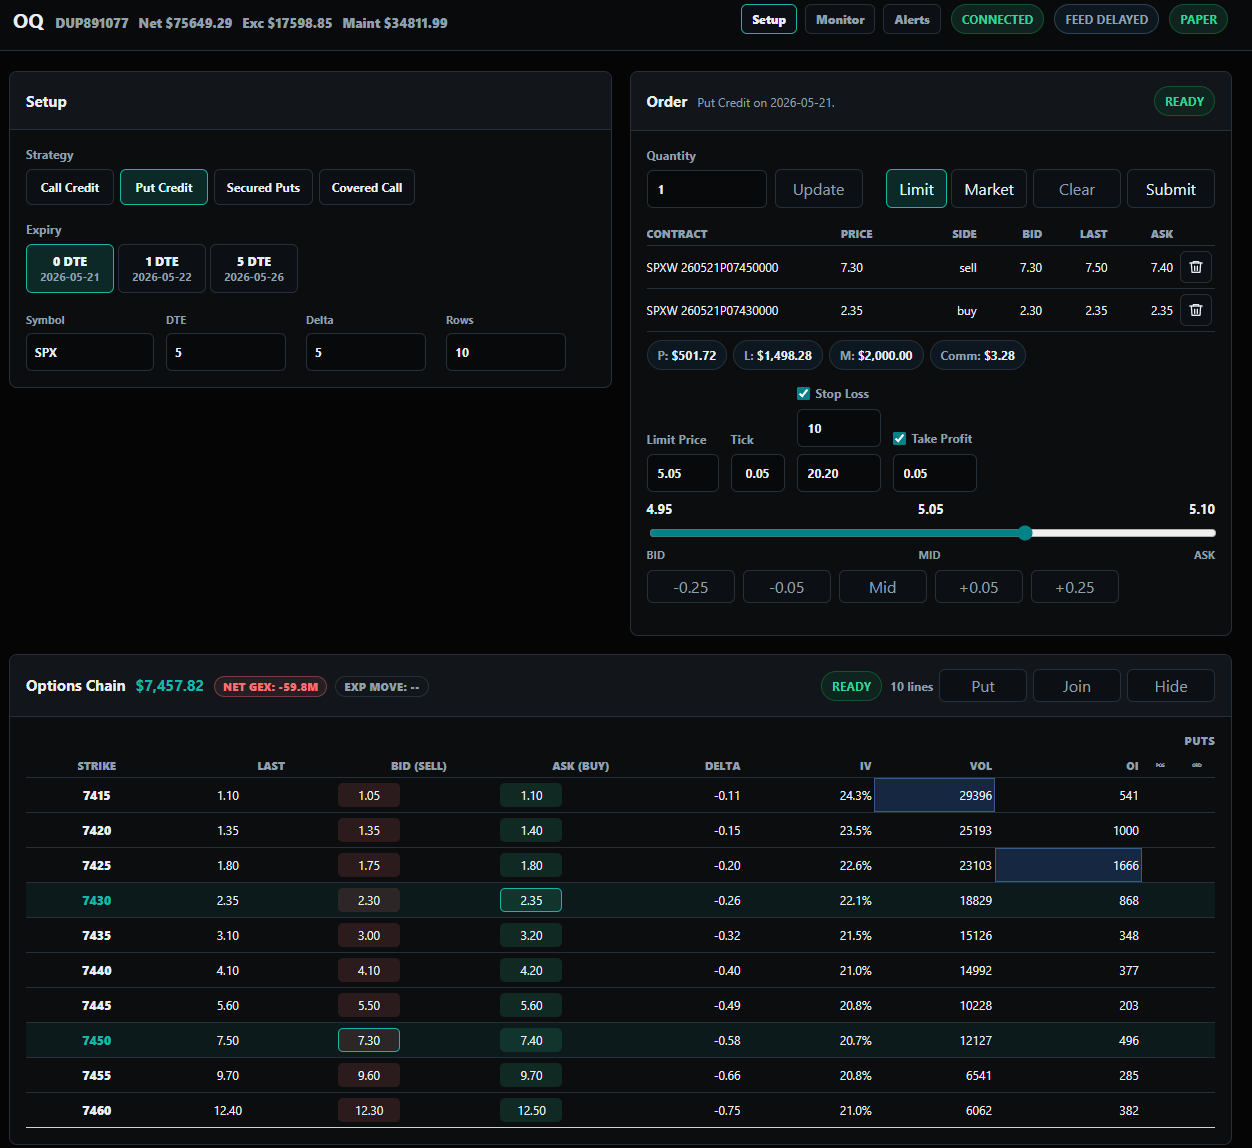Click the P: $501.72 profit pill
The width and height of the screenshot is (1252, 1148).
pyautogui.click(x=687, y=355)
